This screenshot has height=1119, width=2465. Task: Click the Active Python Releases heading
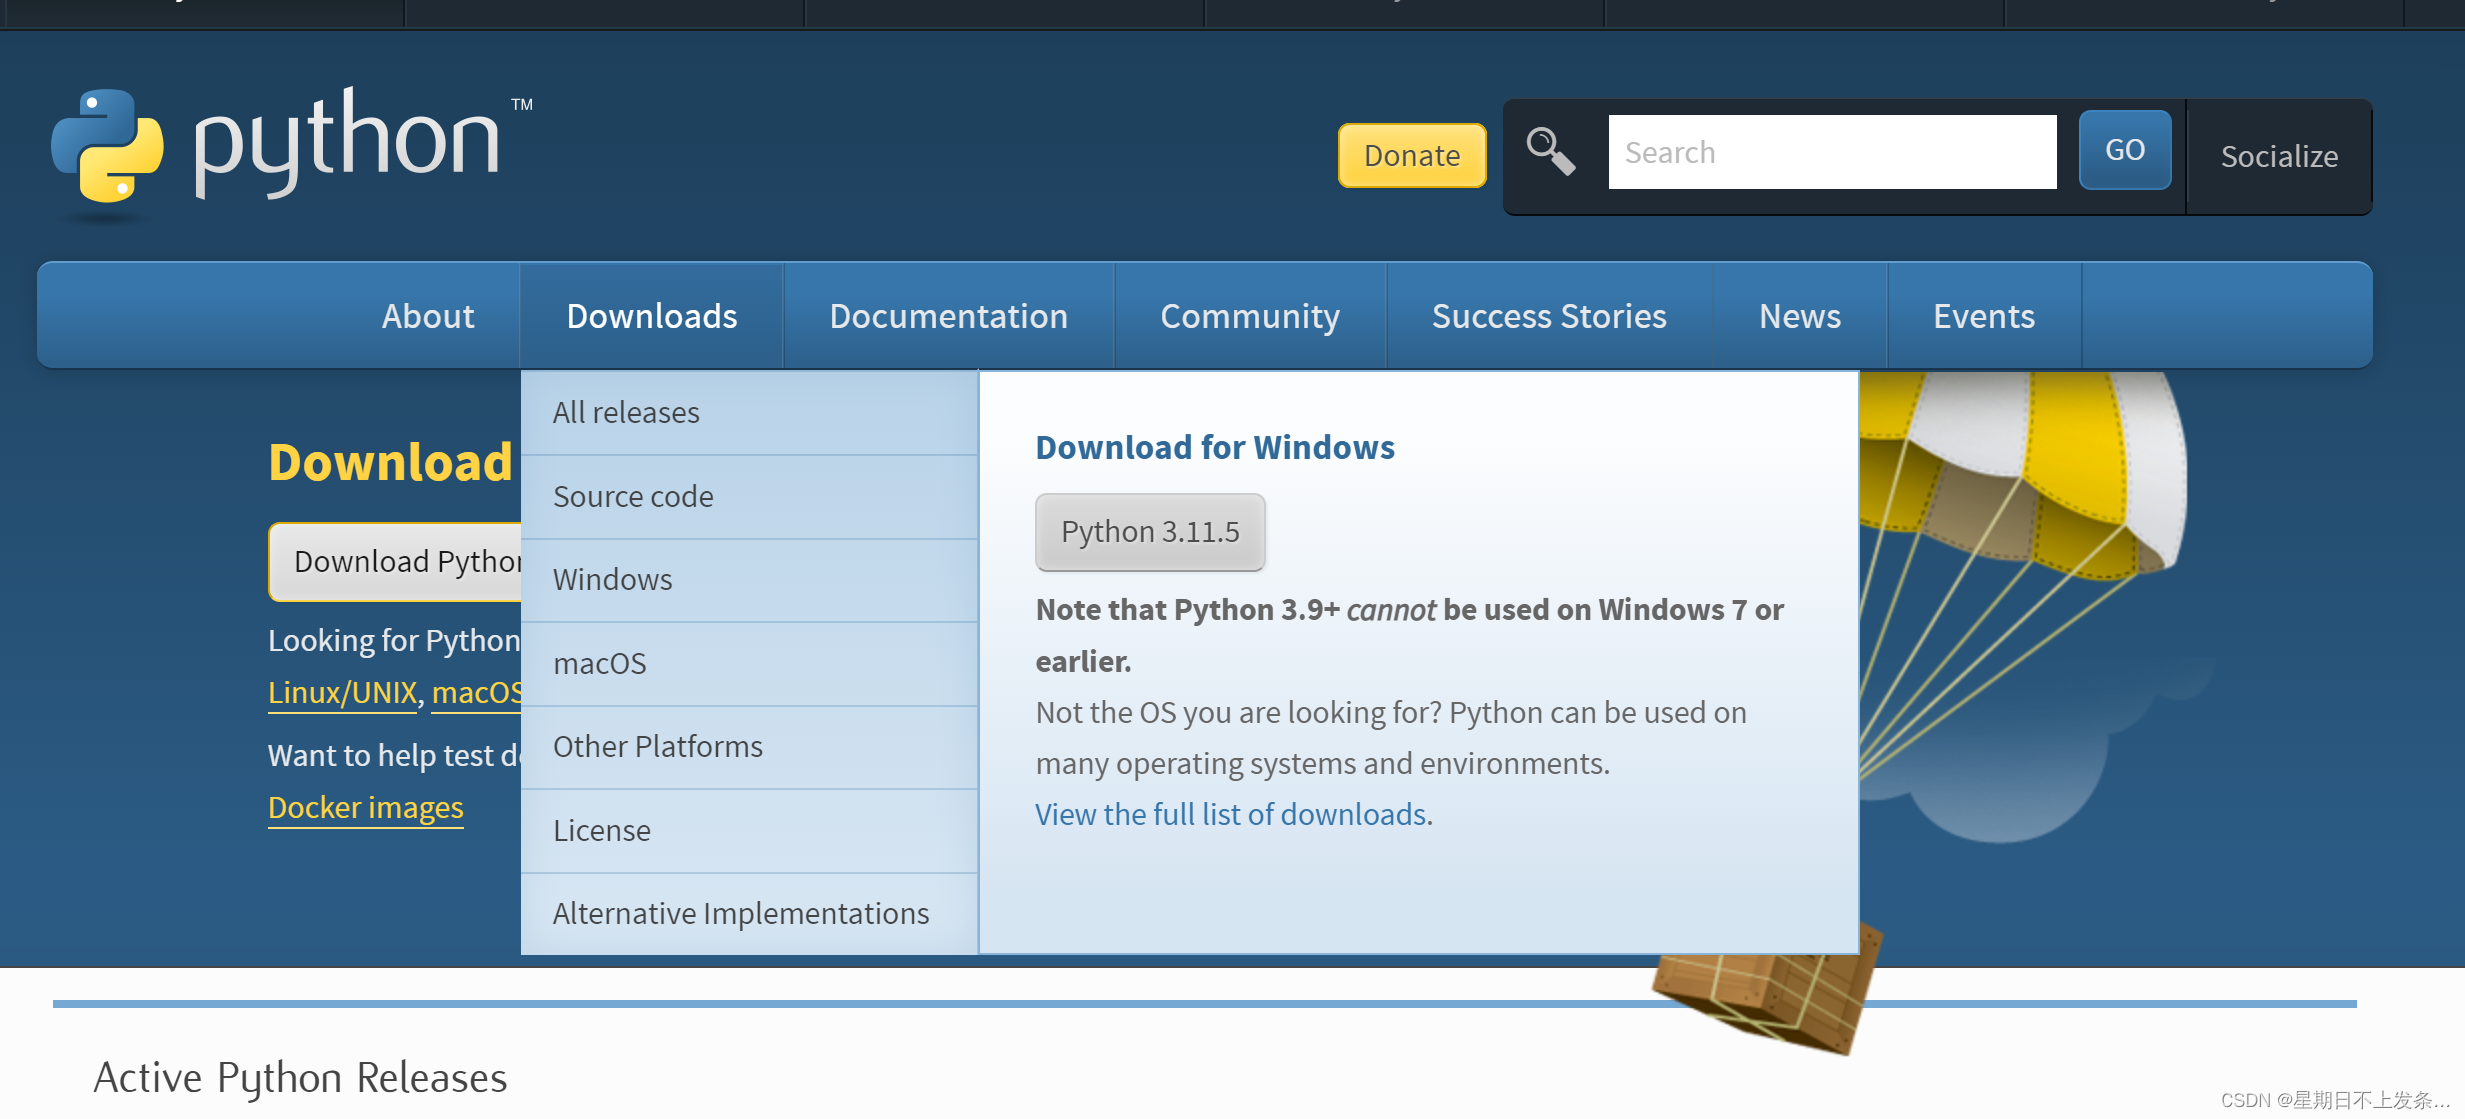pos(301,1078)
